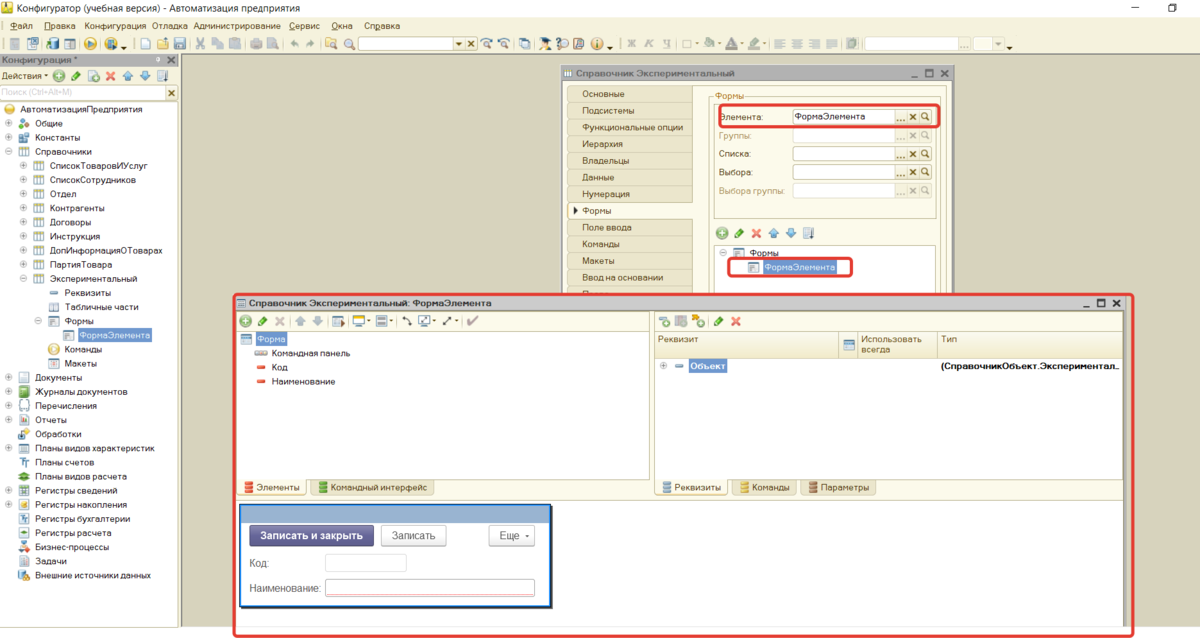The width and height of the screenshot is (1200, 638).
Task: Select Реквизиты under Экспериментальный
Action: pyautogui.click(x=87, y=293)
